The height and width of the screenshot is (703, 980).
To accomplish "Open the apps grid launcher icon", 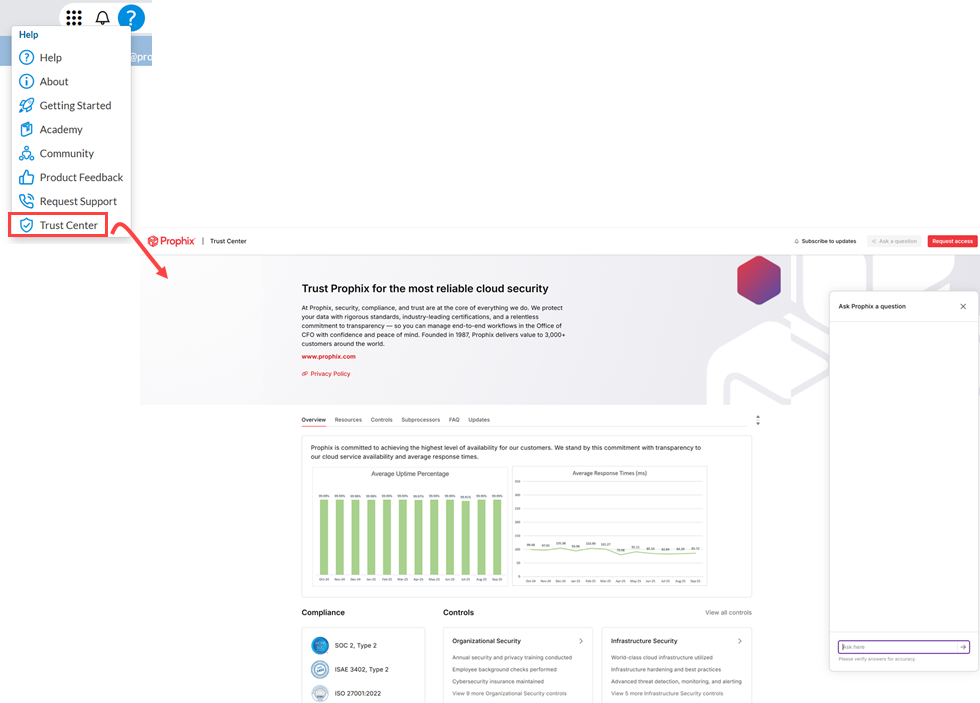I will point(73,18).
